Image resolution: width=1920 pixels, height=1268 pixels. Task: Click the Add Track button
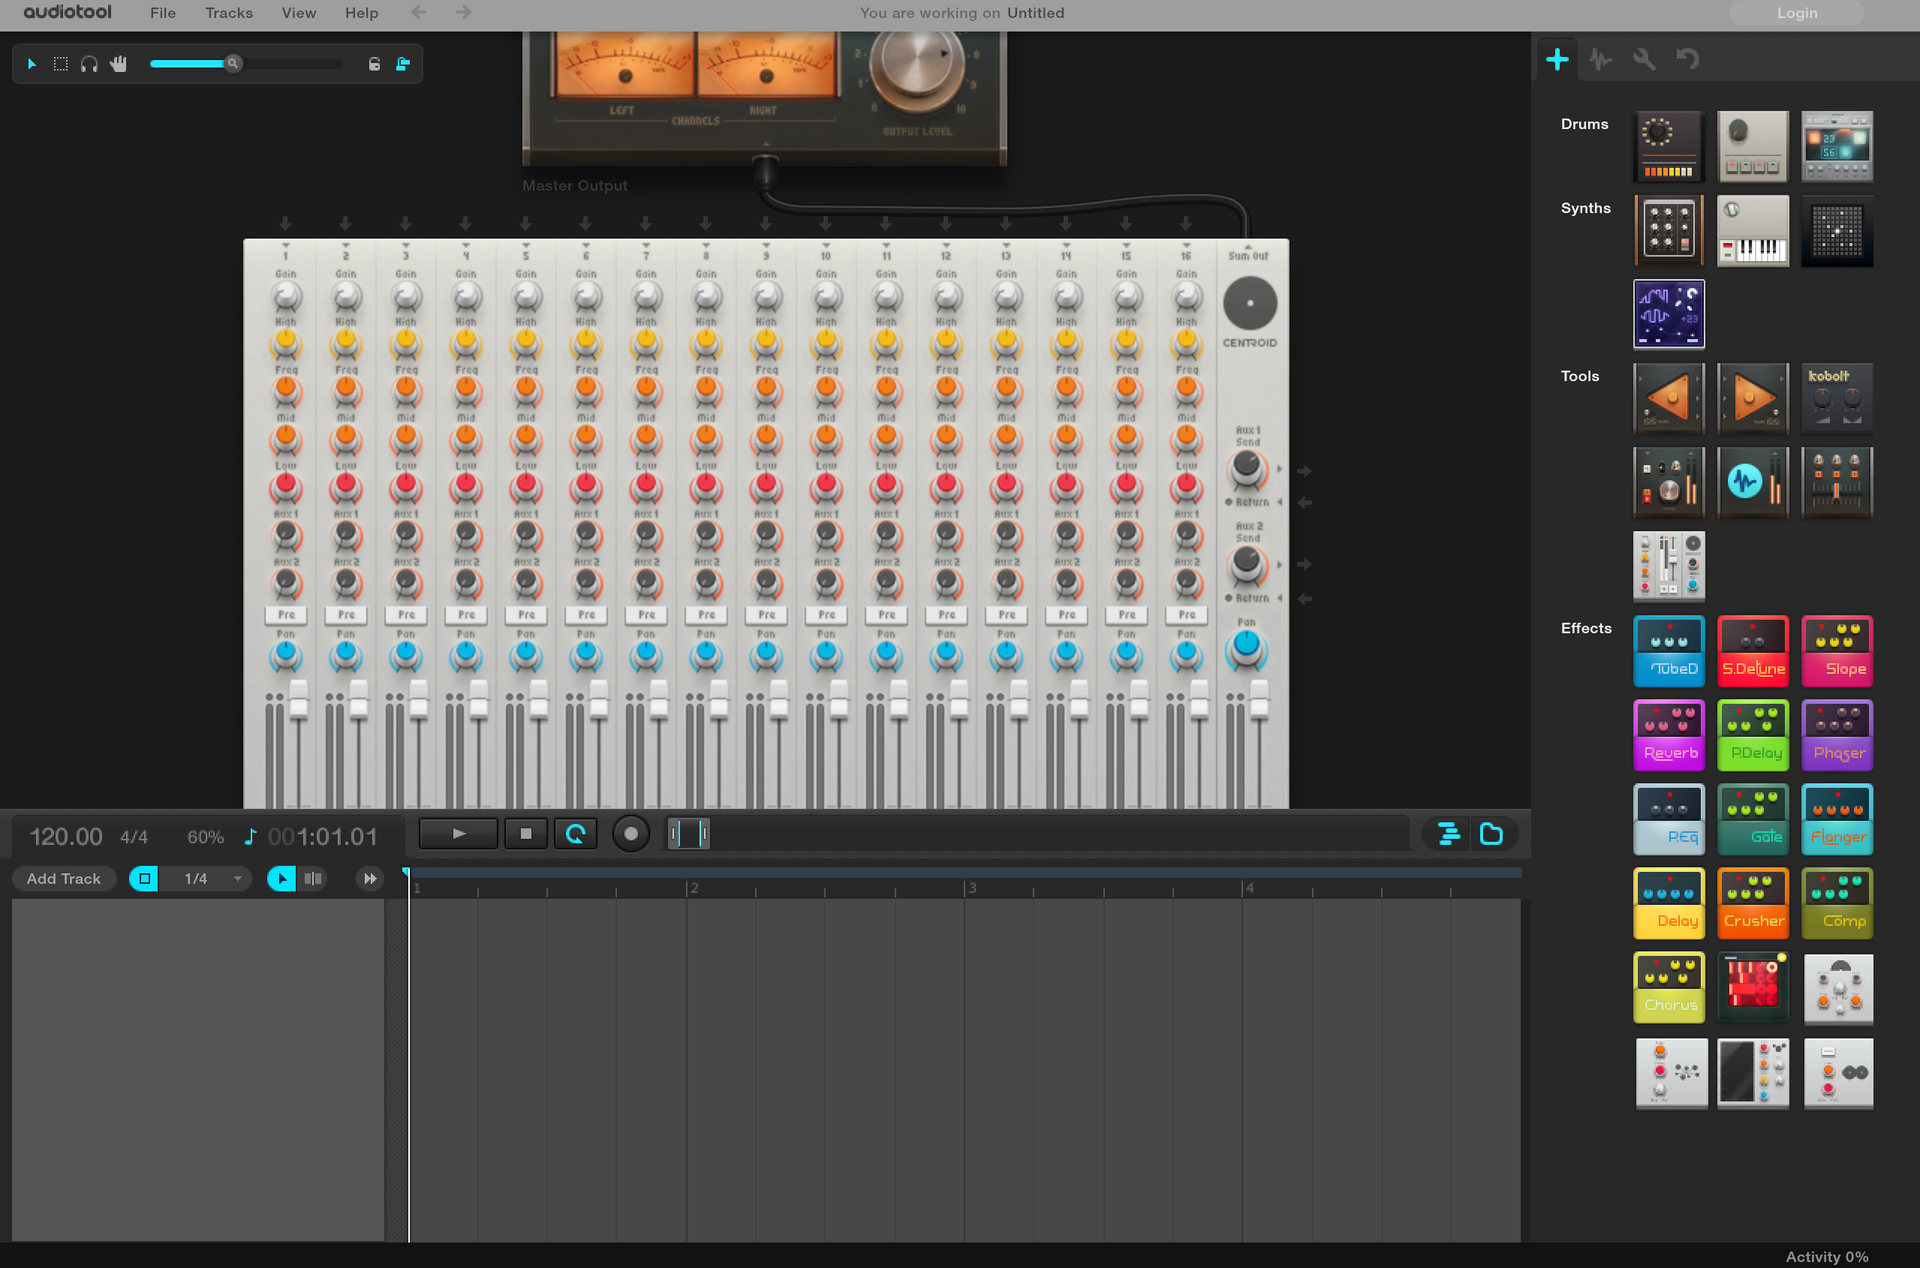tap(64, 878)
